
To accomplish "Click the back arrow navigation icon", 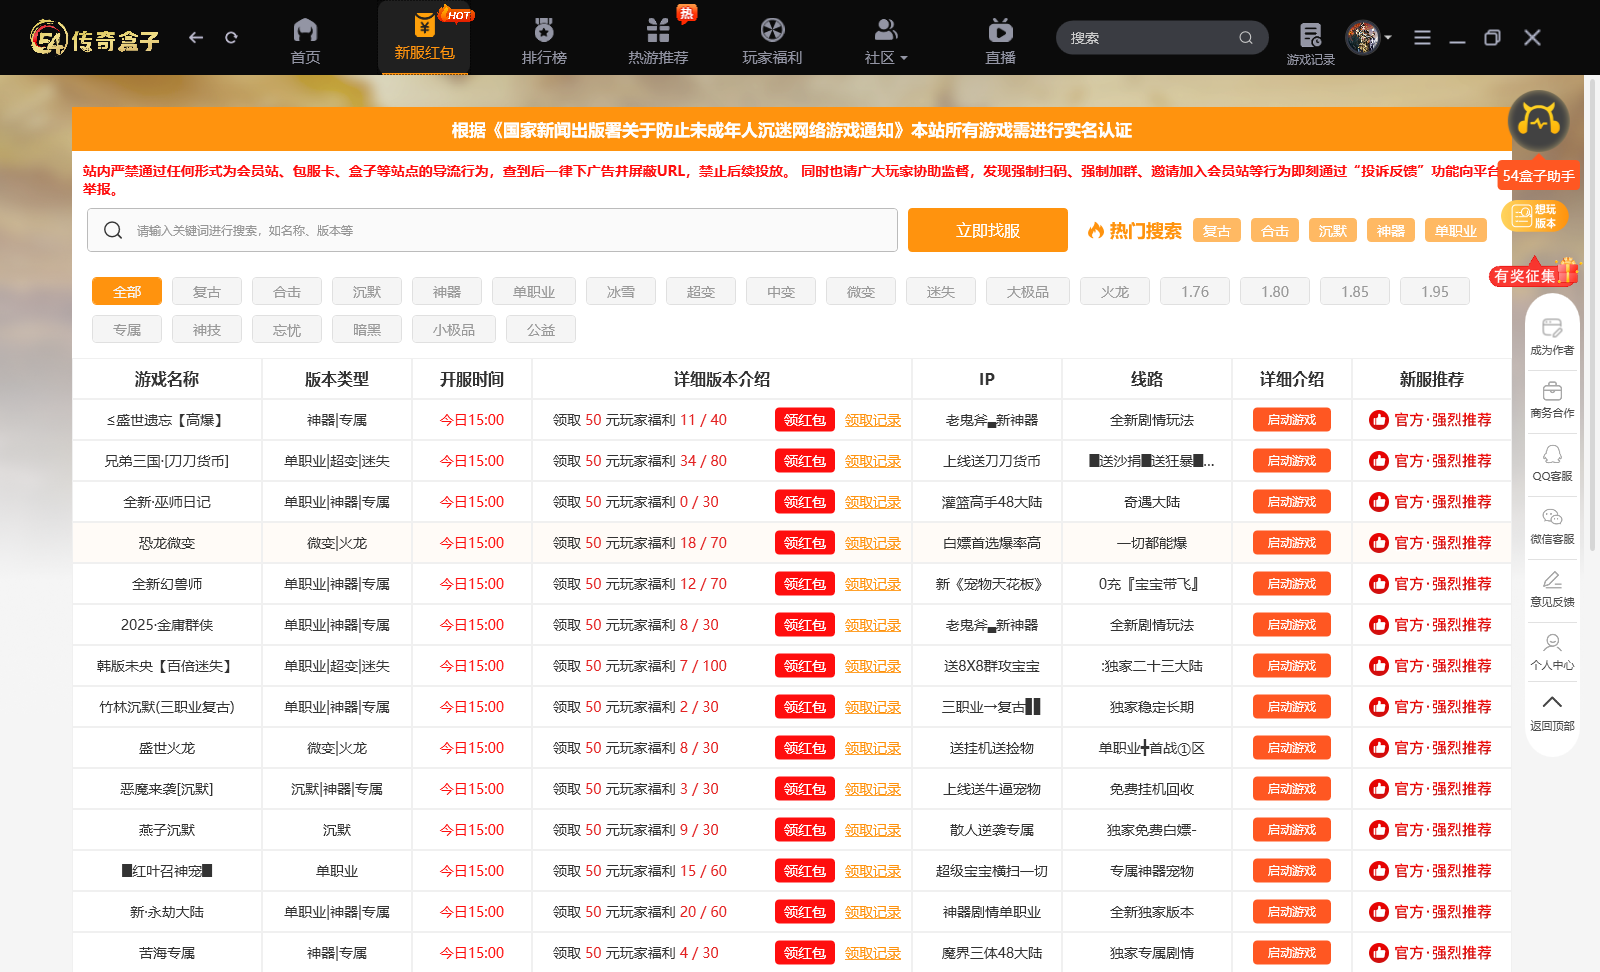I will [196, 38].
